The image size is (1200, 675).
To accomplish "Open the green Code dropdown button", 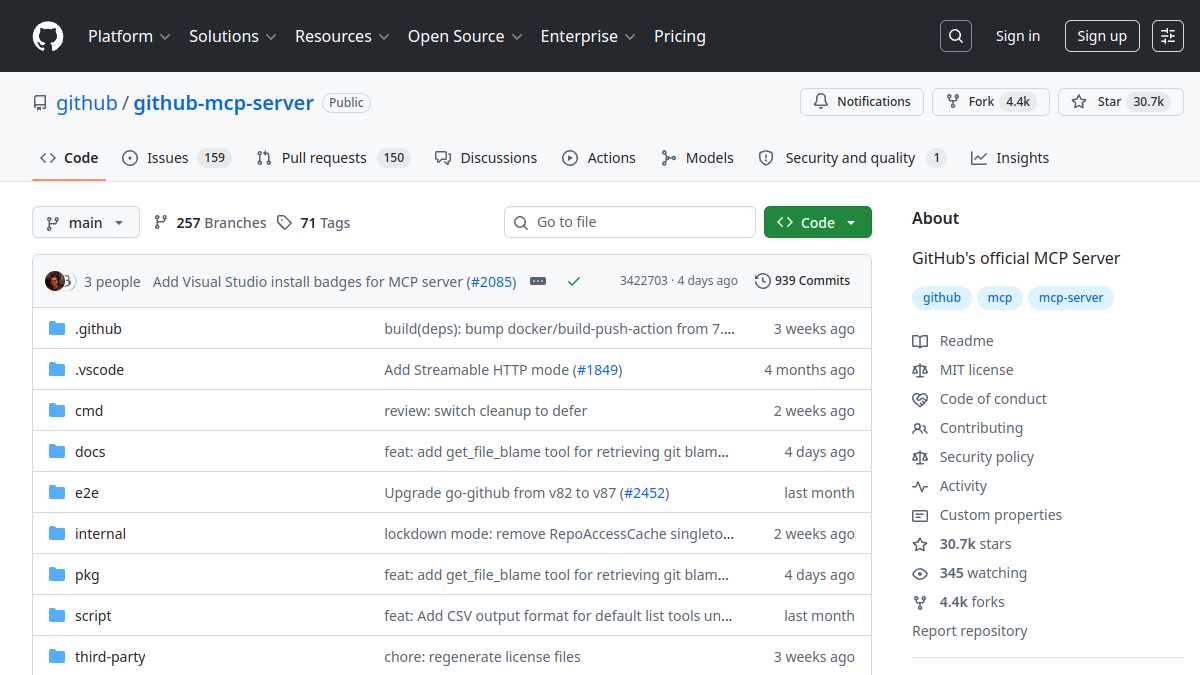I will [818, 222].
